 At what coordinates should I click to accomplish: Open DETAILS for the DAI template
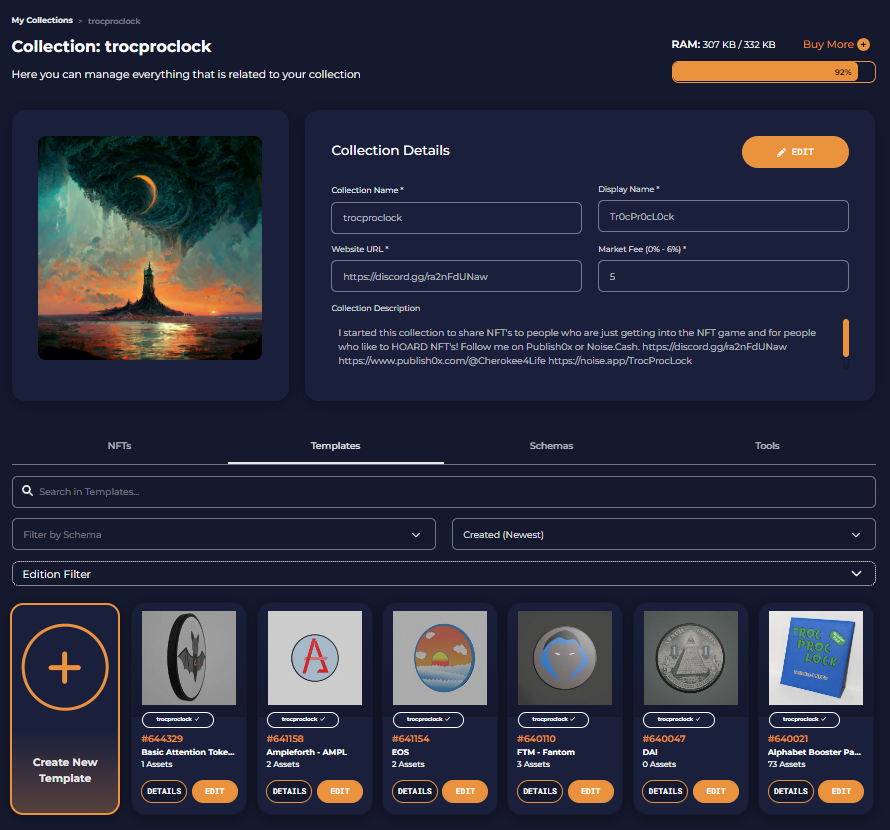point(665,791)
